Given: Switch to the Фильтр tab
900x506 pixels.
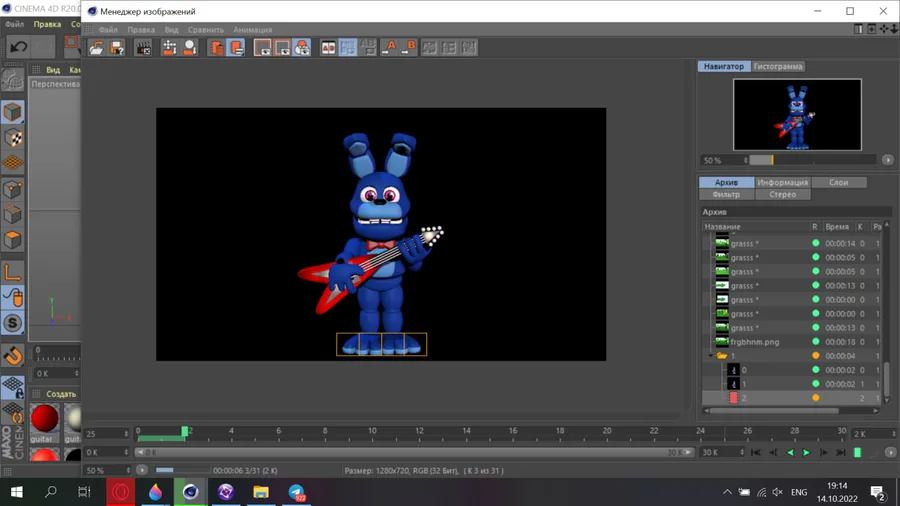Looking at the screenshot, I should point(726,194).
